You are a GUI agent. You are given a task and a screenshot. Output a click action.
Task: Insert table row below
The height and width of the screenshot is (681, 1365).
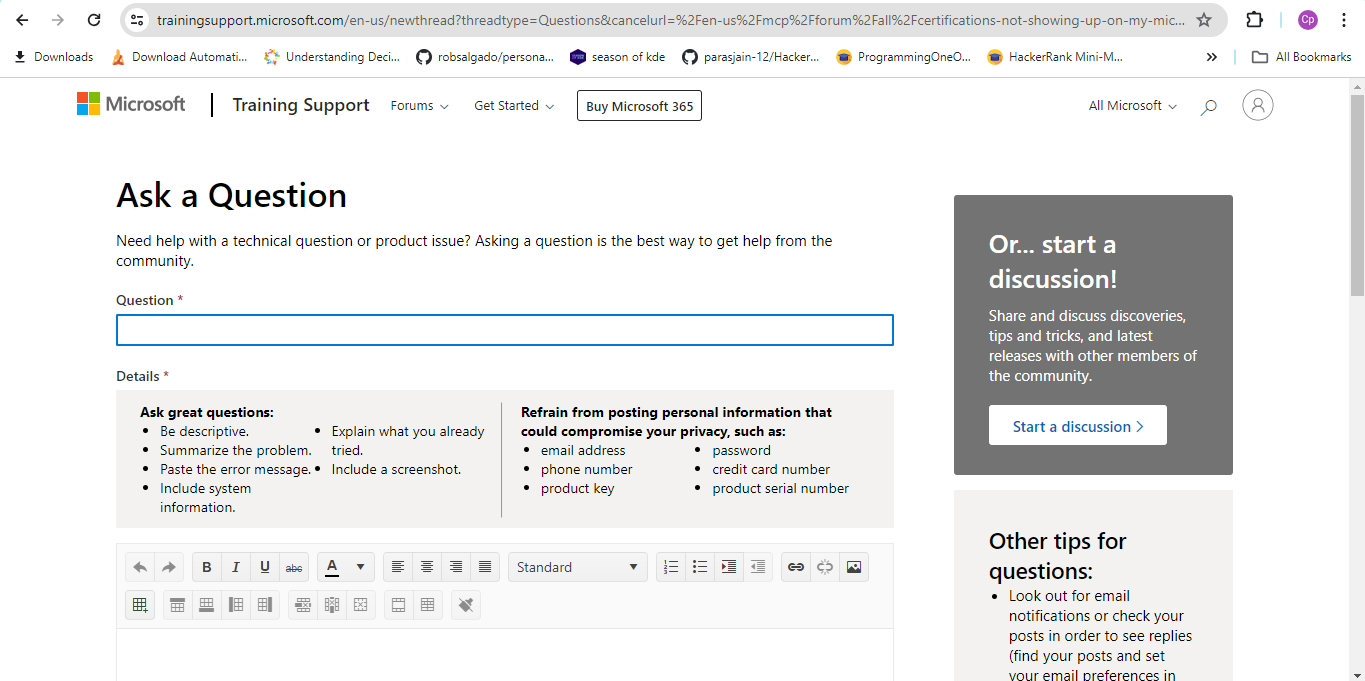[x=207, y=605]
